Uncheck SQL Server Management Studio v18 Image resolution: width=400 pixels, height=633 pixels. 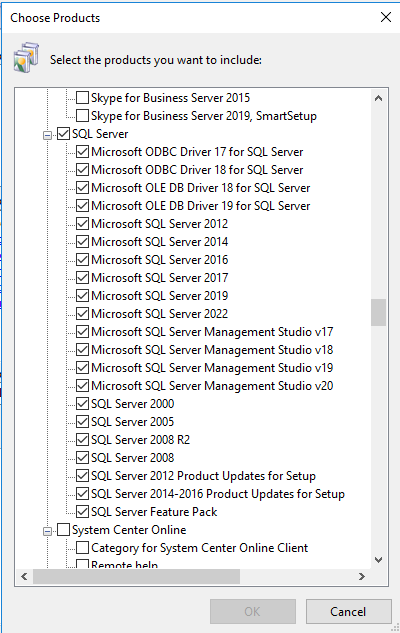coord(82,350)
